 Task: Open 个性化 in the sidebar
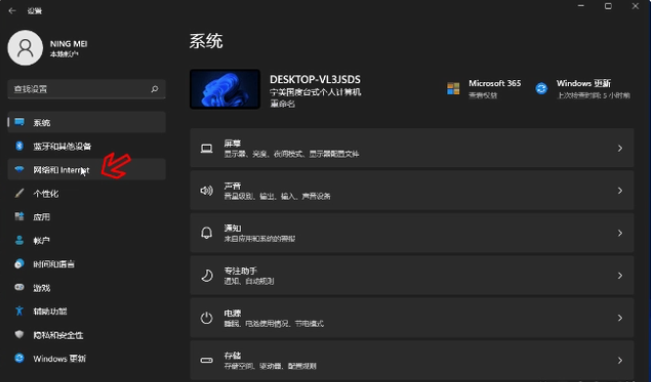pos(87,193)
